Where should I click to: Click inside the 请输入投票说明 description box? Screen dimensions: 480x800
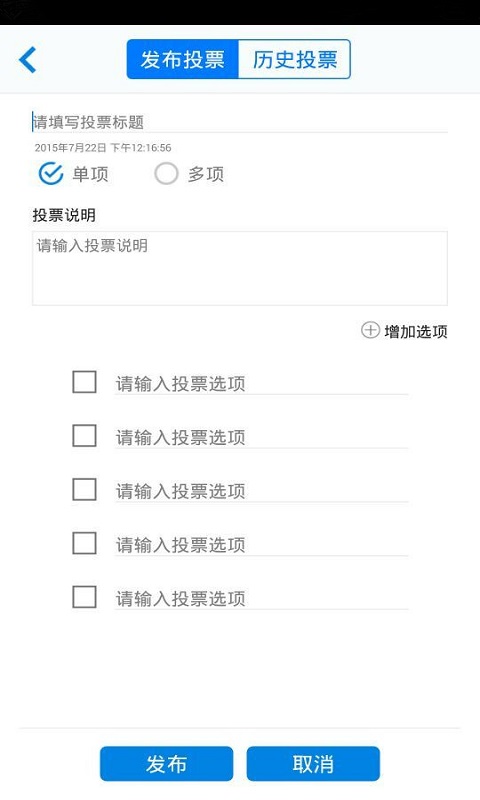point(240,268)
